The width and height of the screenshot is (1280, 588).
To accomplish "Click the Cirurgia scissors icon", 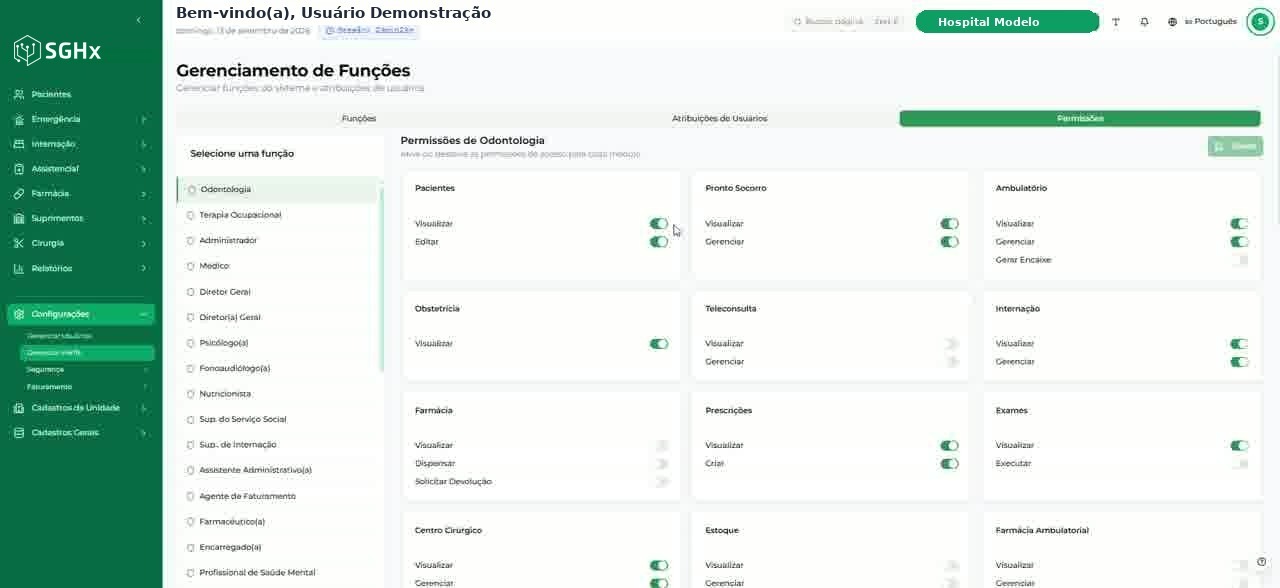I will tap(19, 243).
